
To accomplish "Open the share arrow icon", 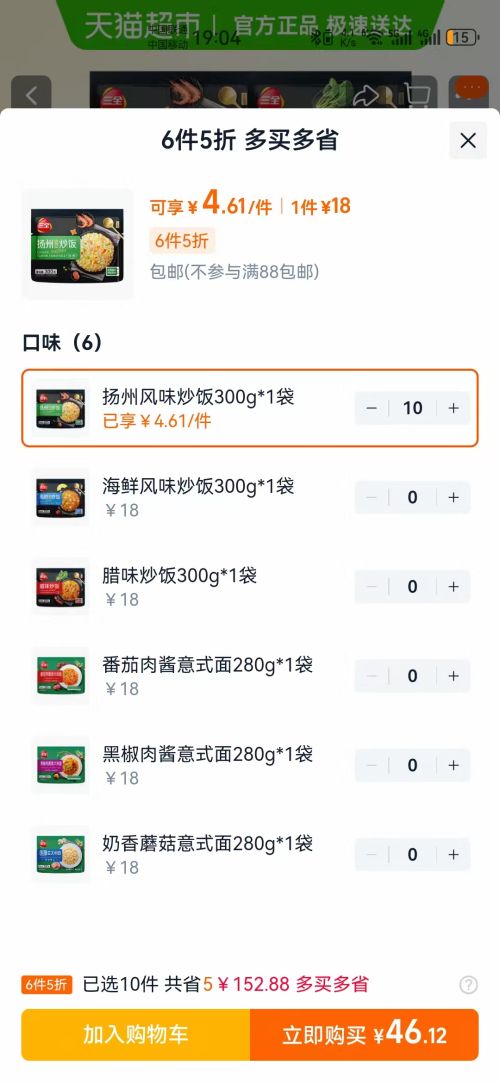I will tap(366, 95).
